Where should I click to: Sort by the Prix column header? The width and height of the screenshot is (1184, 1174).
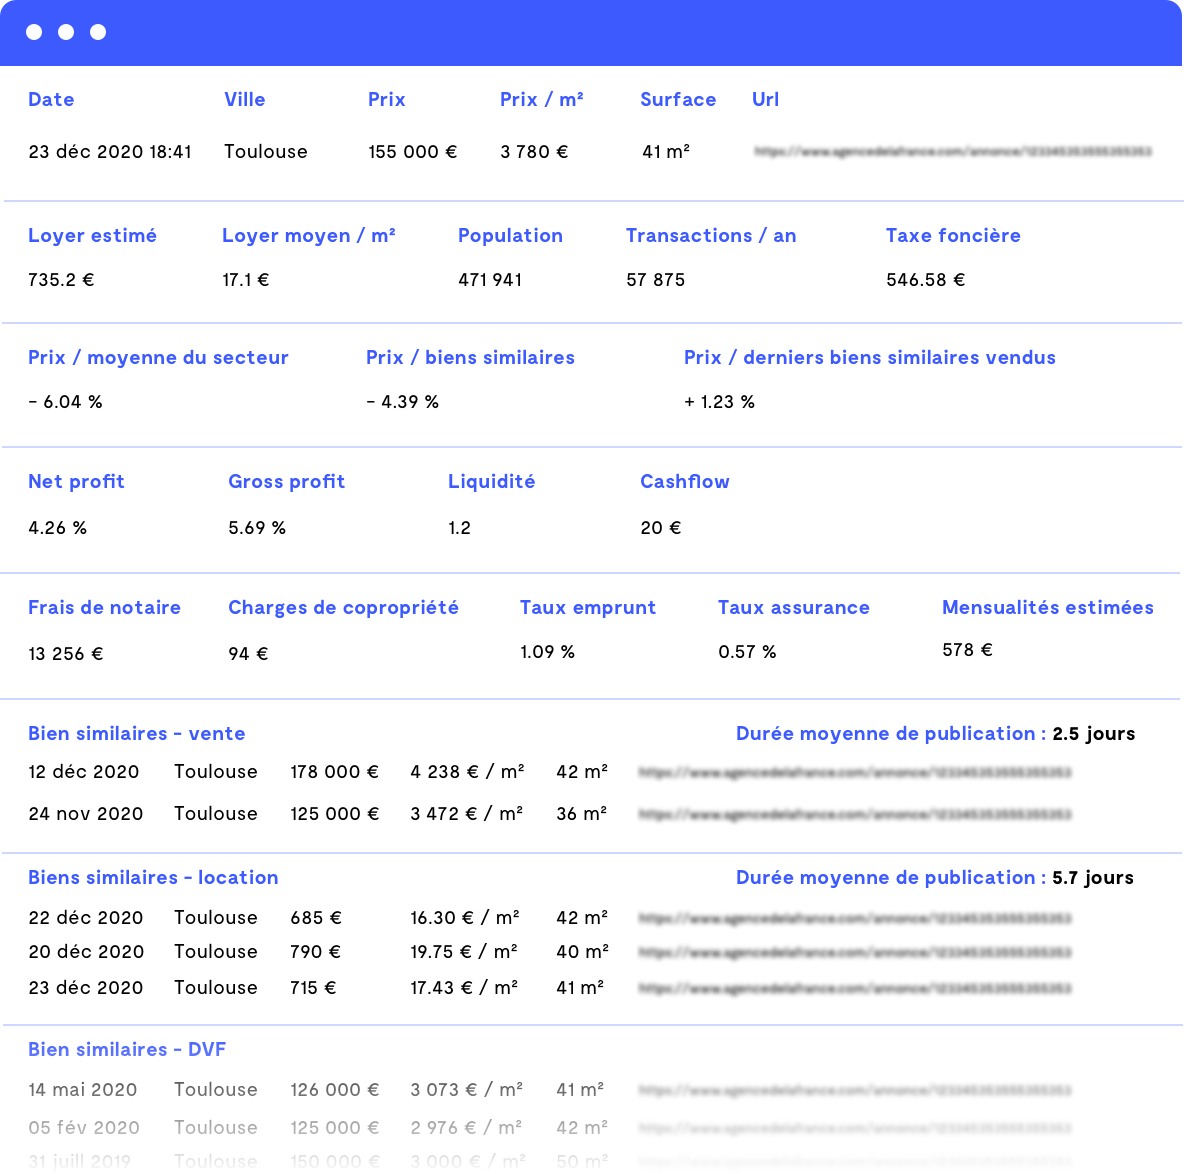[387, 99]
